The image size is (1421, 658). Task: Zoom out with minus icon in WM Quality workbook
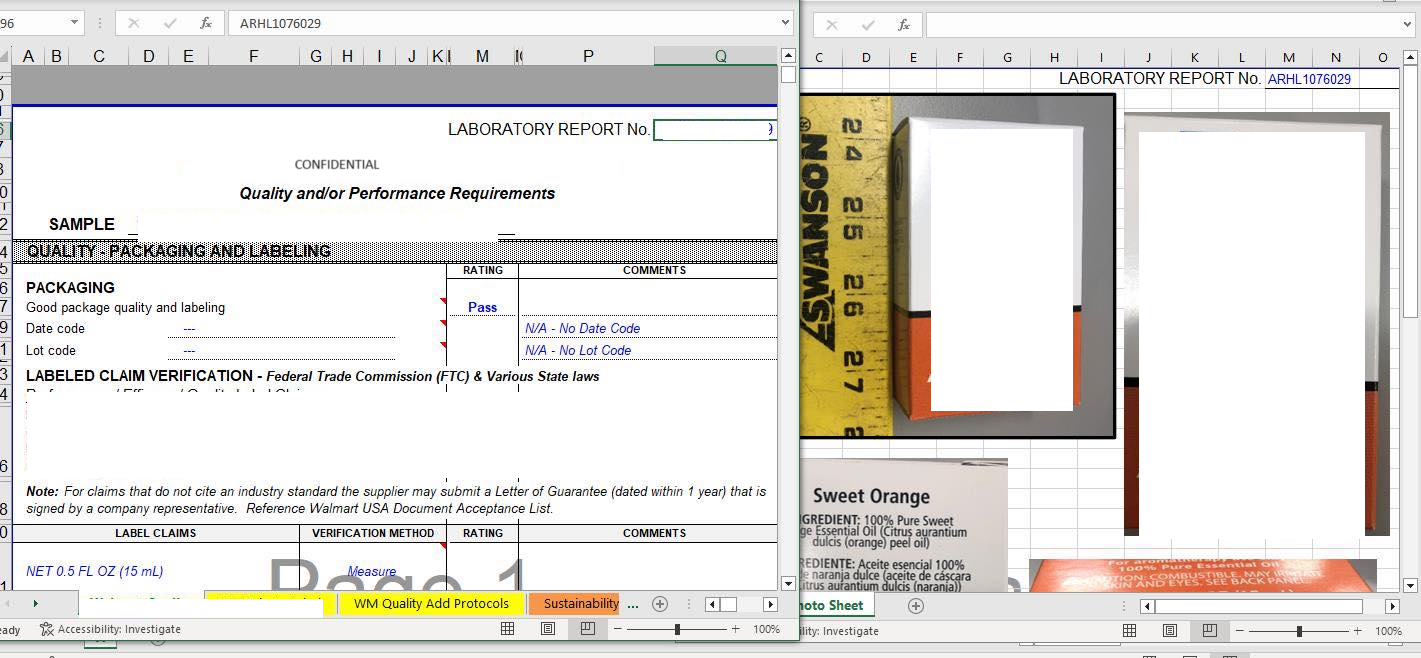[x=618, y=629]
